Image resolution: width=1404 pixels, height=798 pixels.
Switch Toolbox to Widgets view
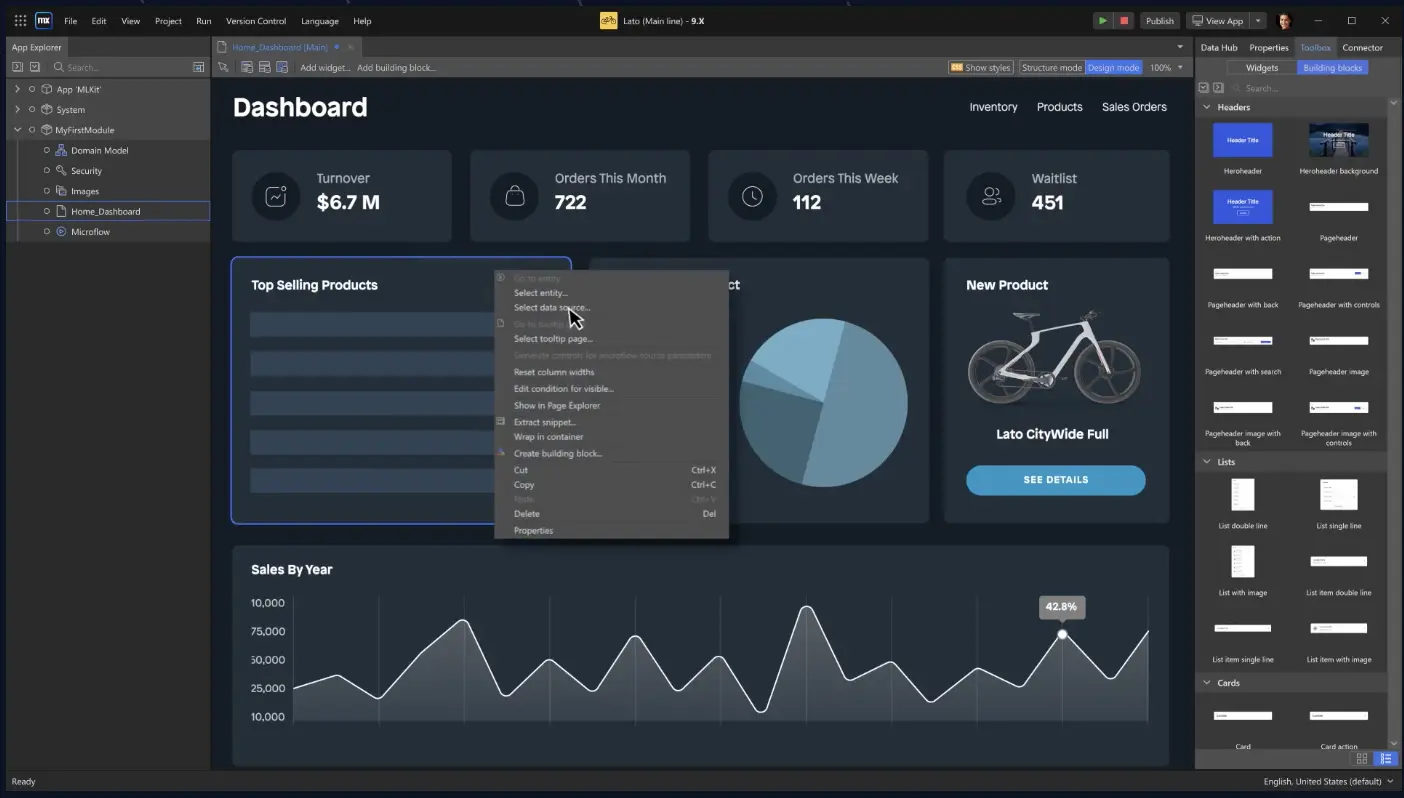(1260, 67)
